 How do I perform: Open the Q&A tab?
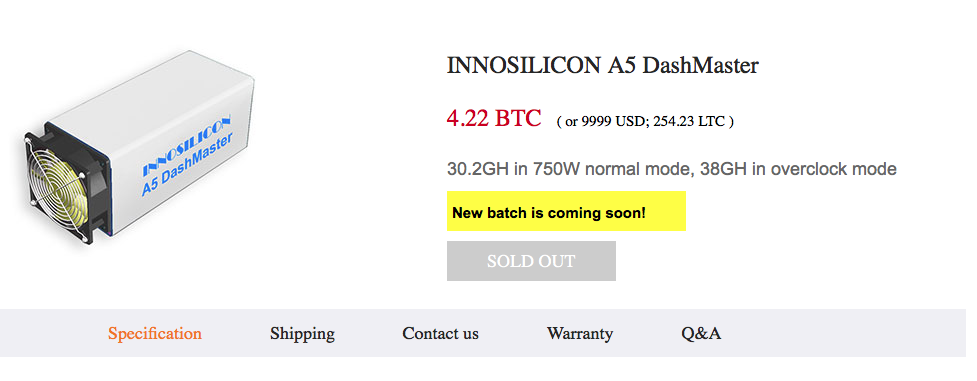pyautogui.click(x=701, y=334)
